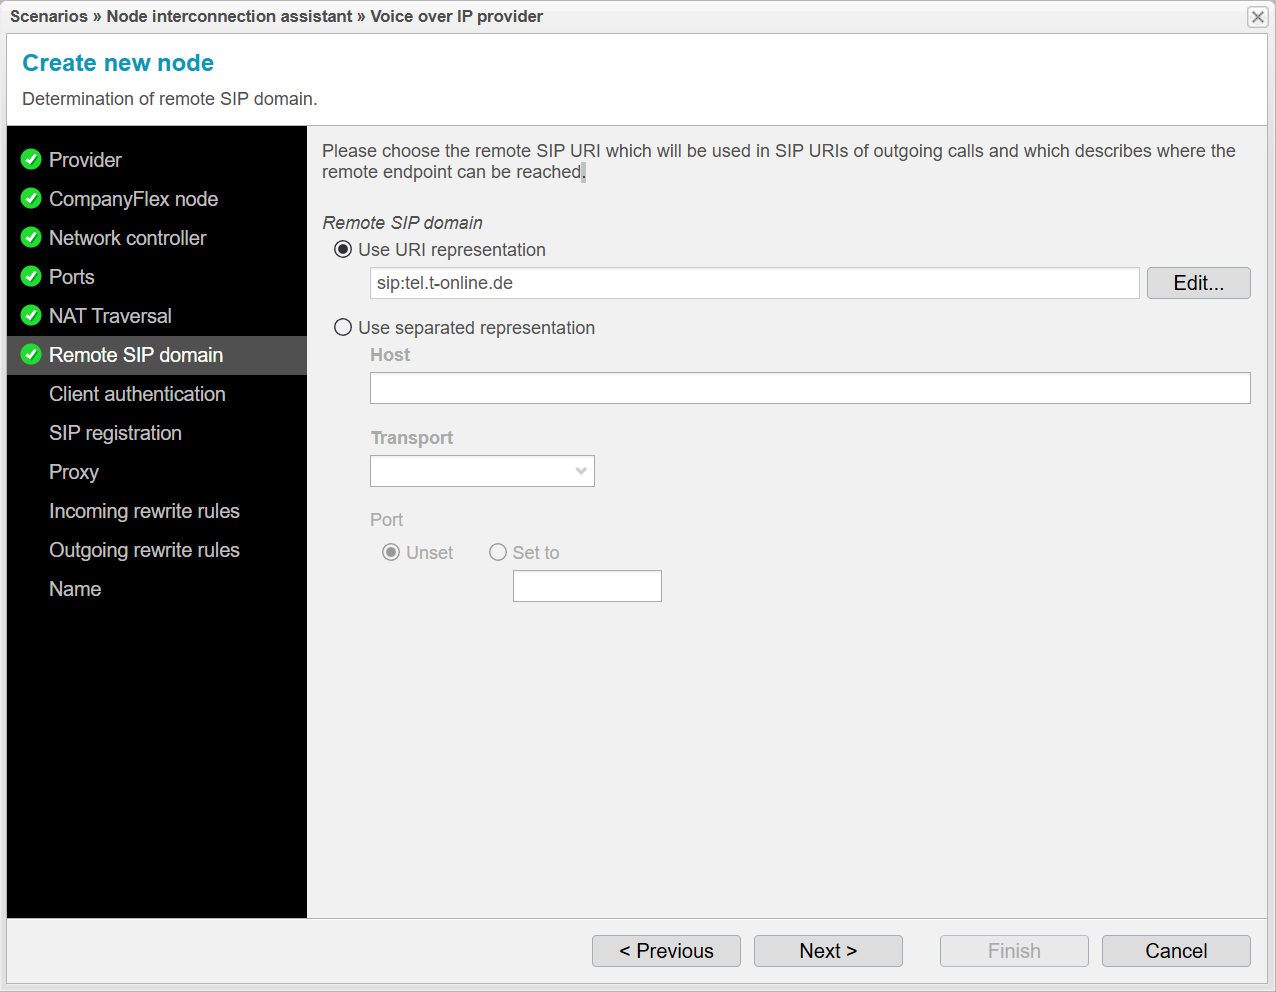The width and height of the screenshot is (1276, 992).
Task: Go to the Client authentication step
Action: click(x=137, y=394)
